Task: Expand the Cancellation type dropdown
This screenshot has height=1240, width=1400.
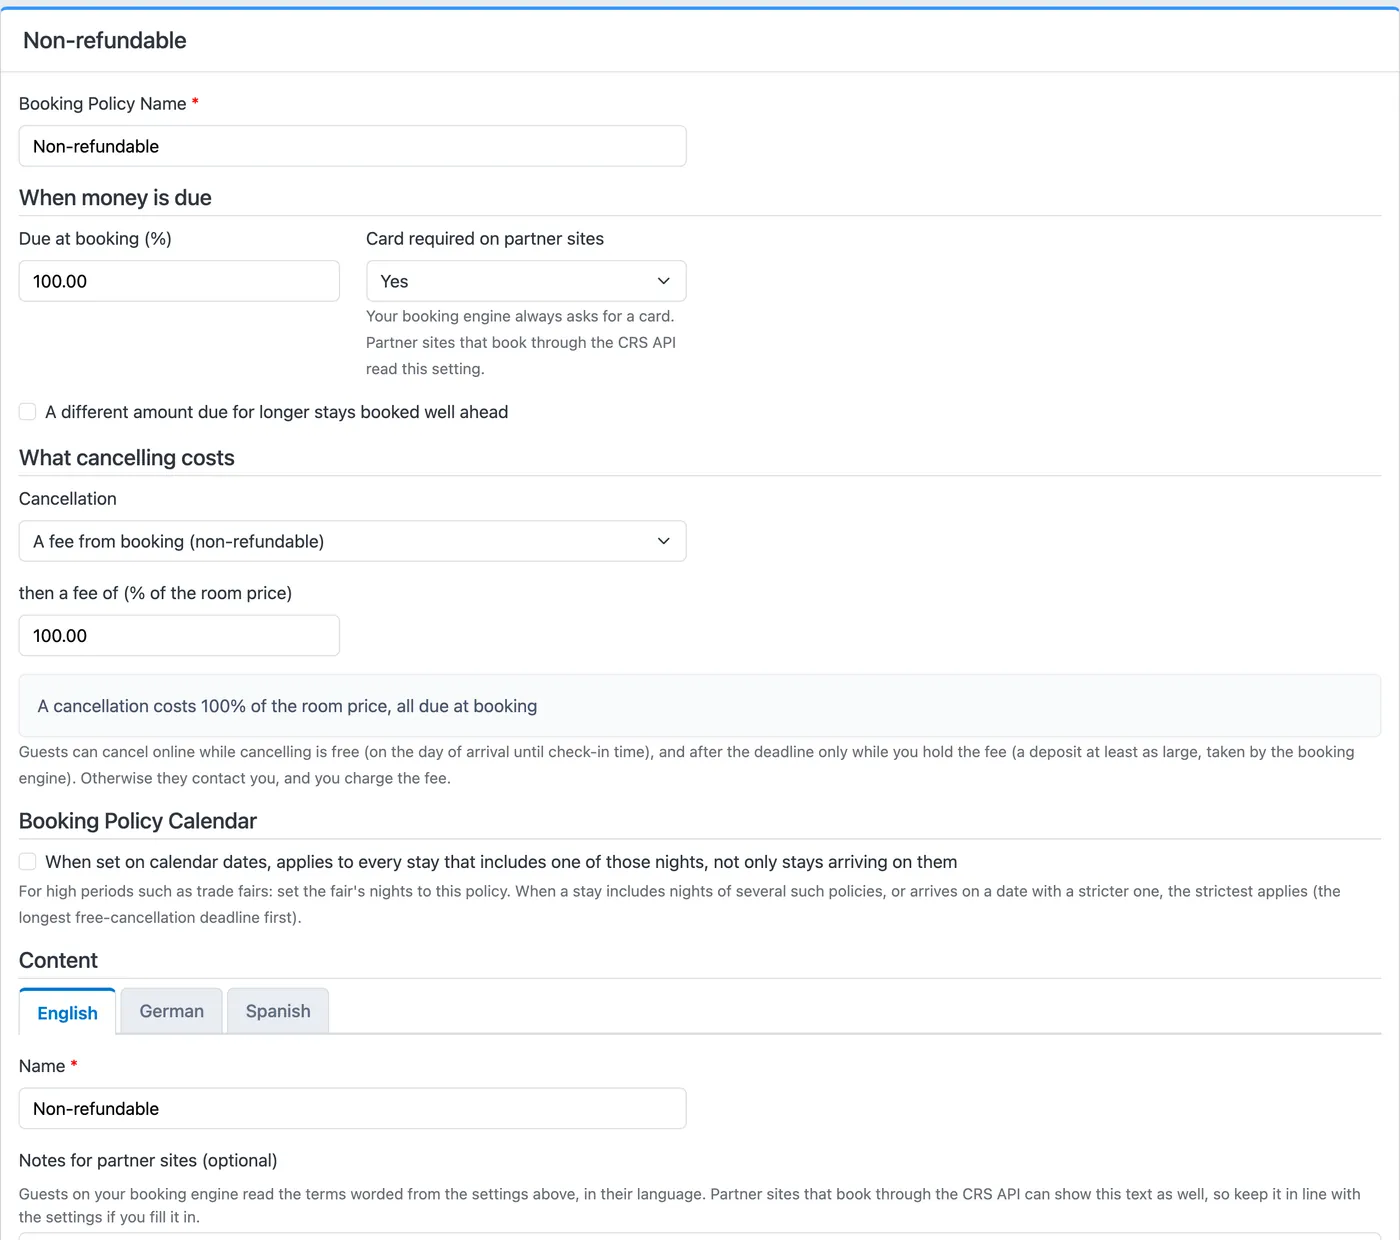Action: pyautogui.click(x=352, y=541)
